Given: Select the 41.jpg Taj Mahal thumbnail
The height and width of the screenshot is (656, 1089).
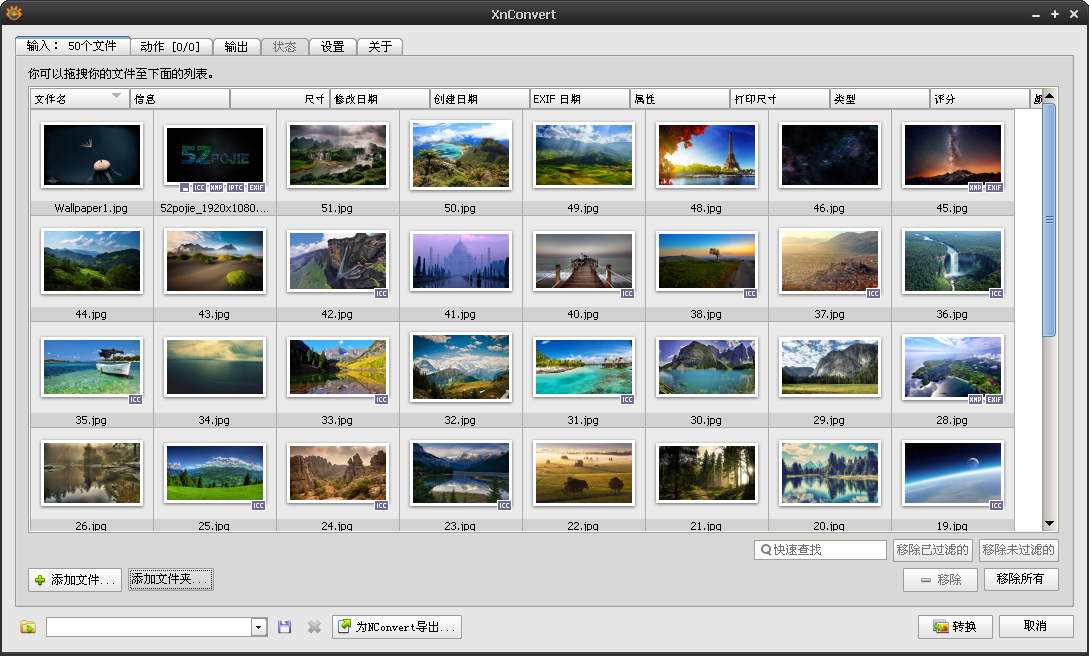Looking at the screenshot, I should coord(460,261).
